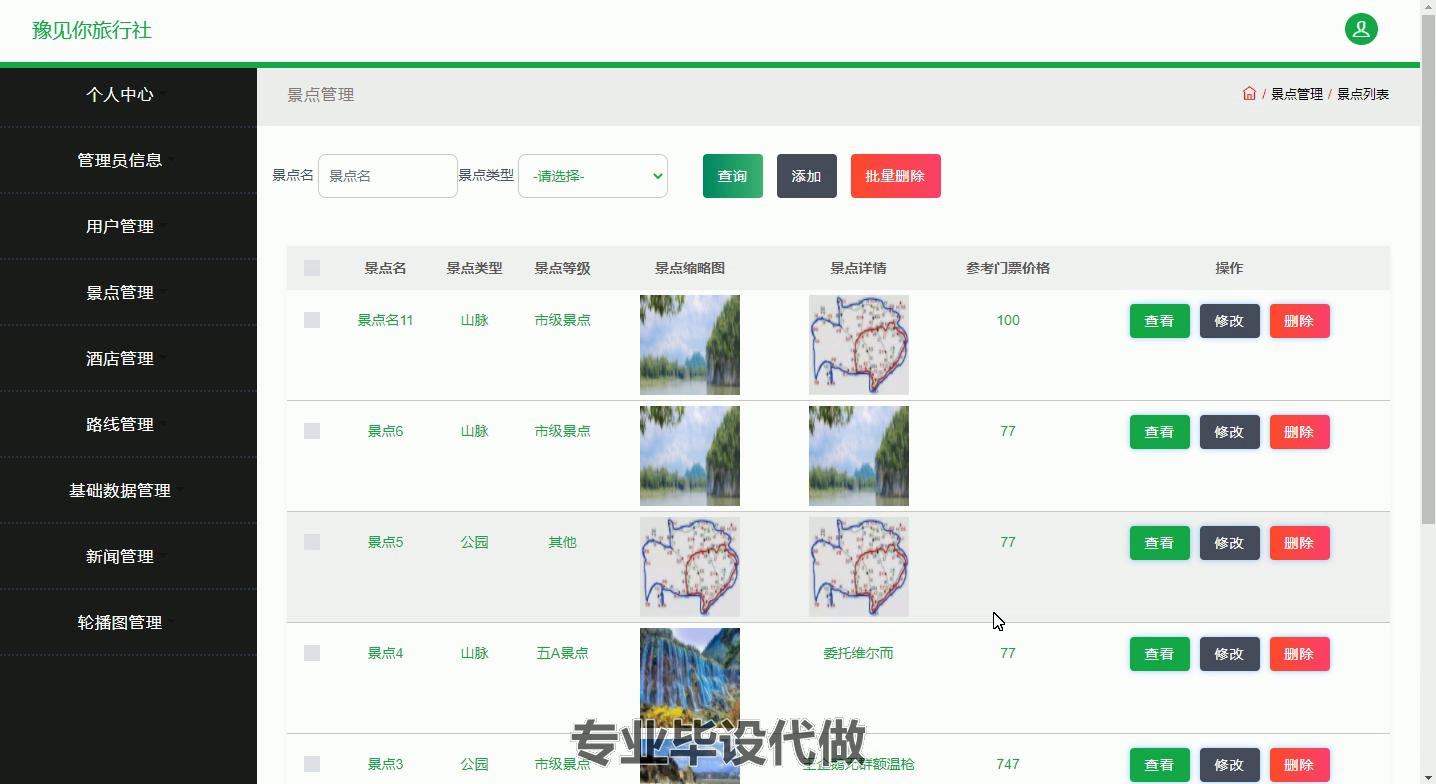Expand the 用户管理 sidebar menu
Image resolution: width=1436 pixels, height=784 pixels.
[128, 226]
